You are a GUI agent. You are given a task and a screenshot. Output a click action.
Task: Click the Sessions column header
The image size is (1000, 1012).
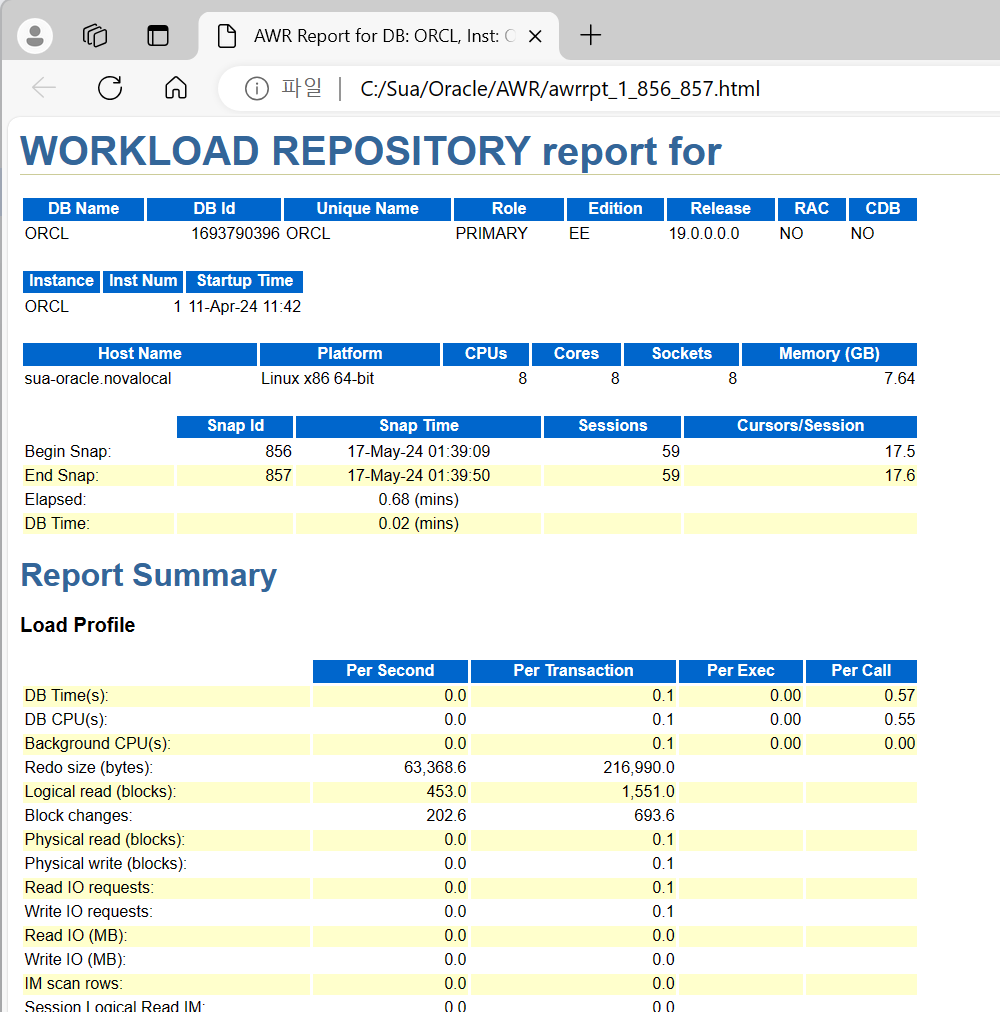[613, 426]
